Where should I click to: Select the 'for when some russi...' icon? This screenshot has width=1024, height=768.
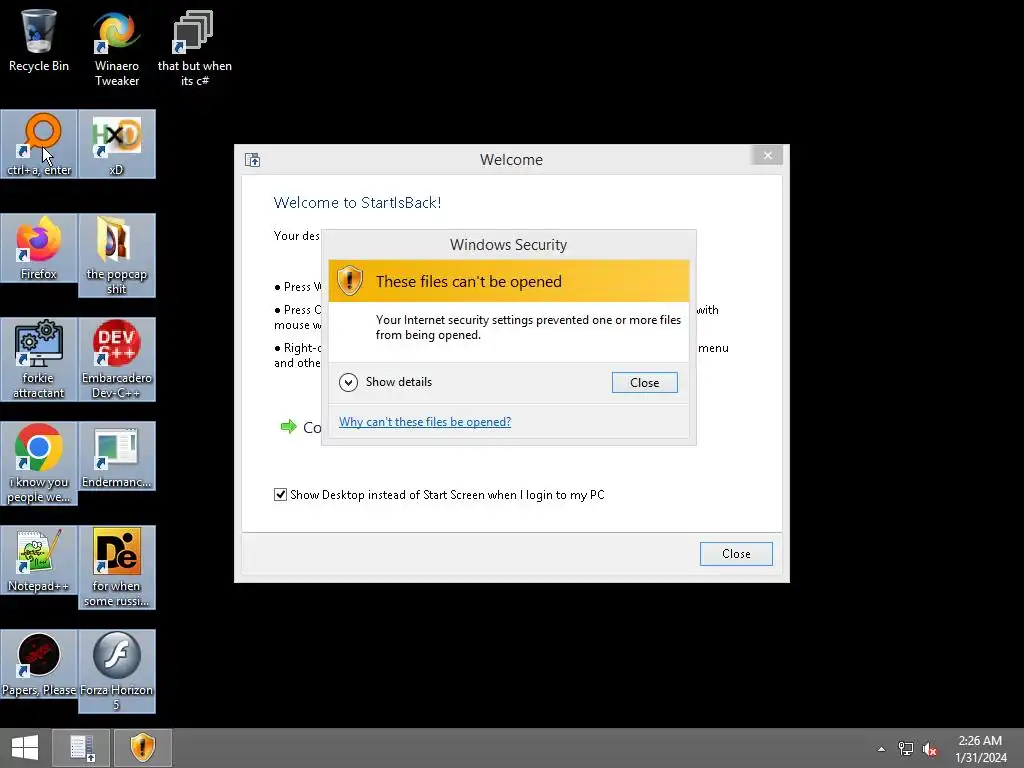(x=117, y=568)
